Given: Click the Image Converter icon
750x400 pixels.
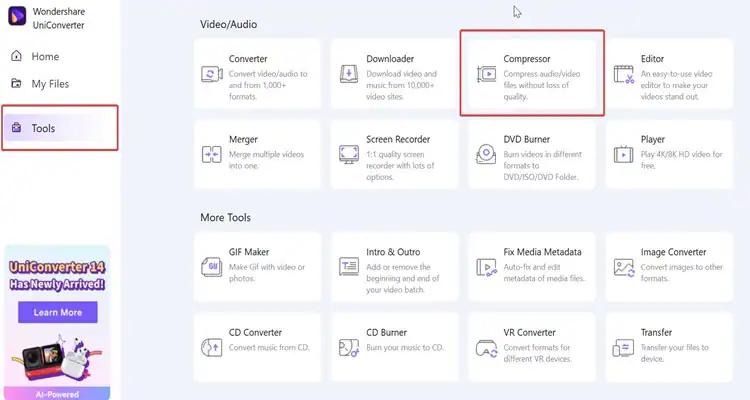Looking at the screenshot, I should (x=624, y=267).
